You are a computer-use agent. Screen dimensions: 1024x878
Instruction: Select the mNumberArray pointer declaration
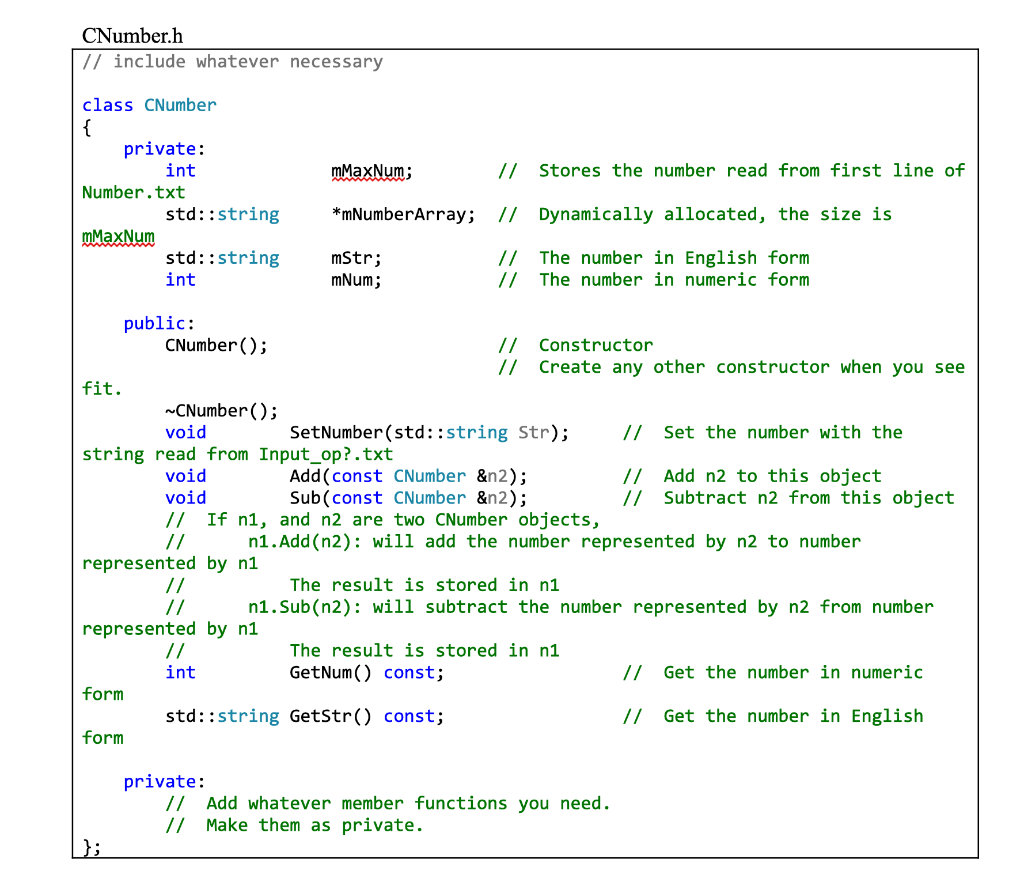(402, 213)
